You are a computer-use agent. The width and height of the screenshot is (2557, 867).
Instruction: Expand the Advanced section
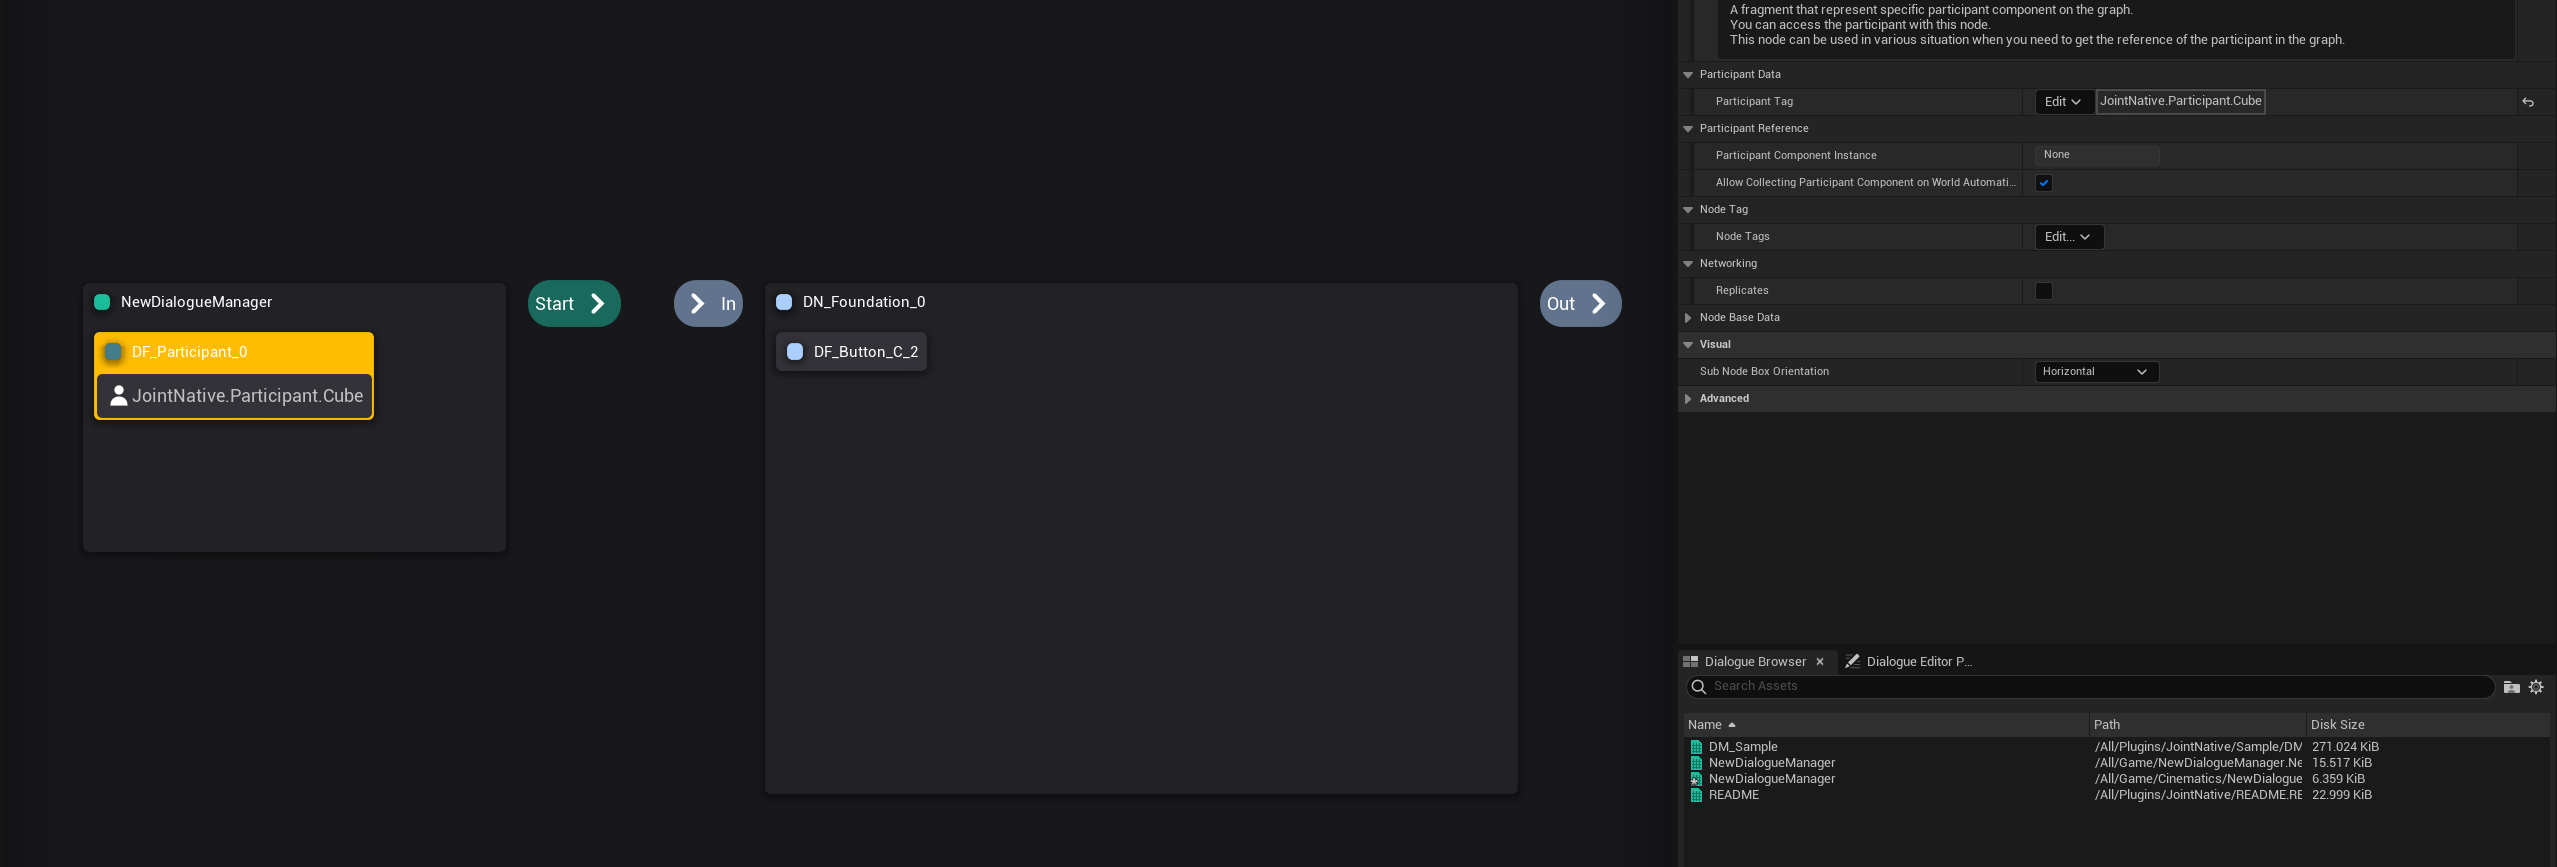(1688, 399)
